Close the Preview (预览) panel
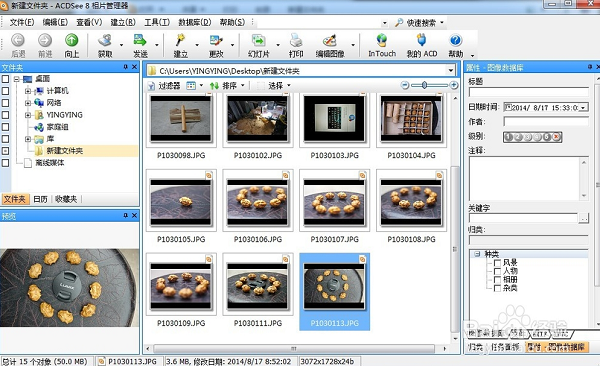This screenshot has height=366, width=600. click(134, 216)
